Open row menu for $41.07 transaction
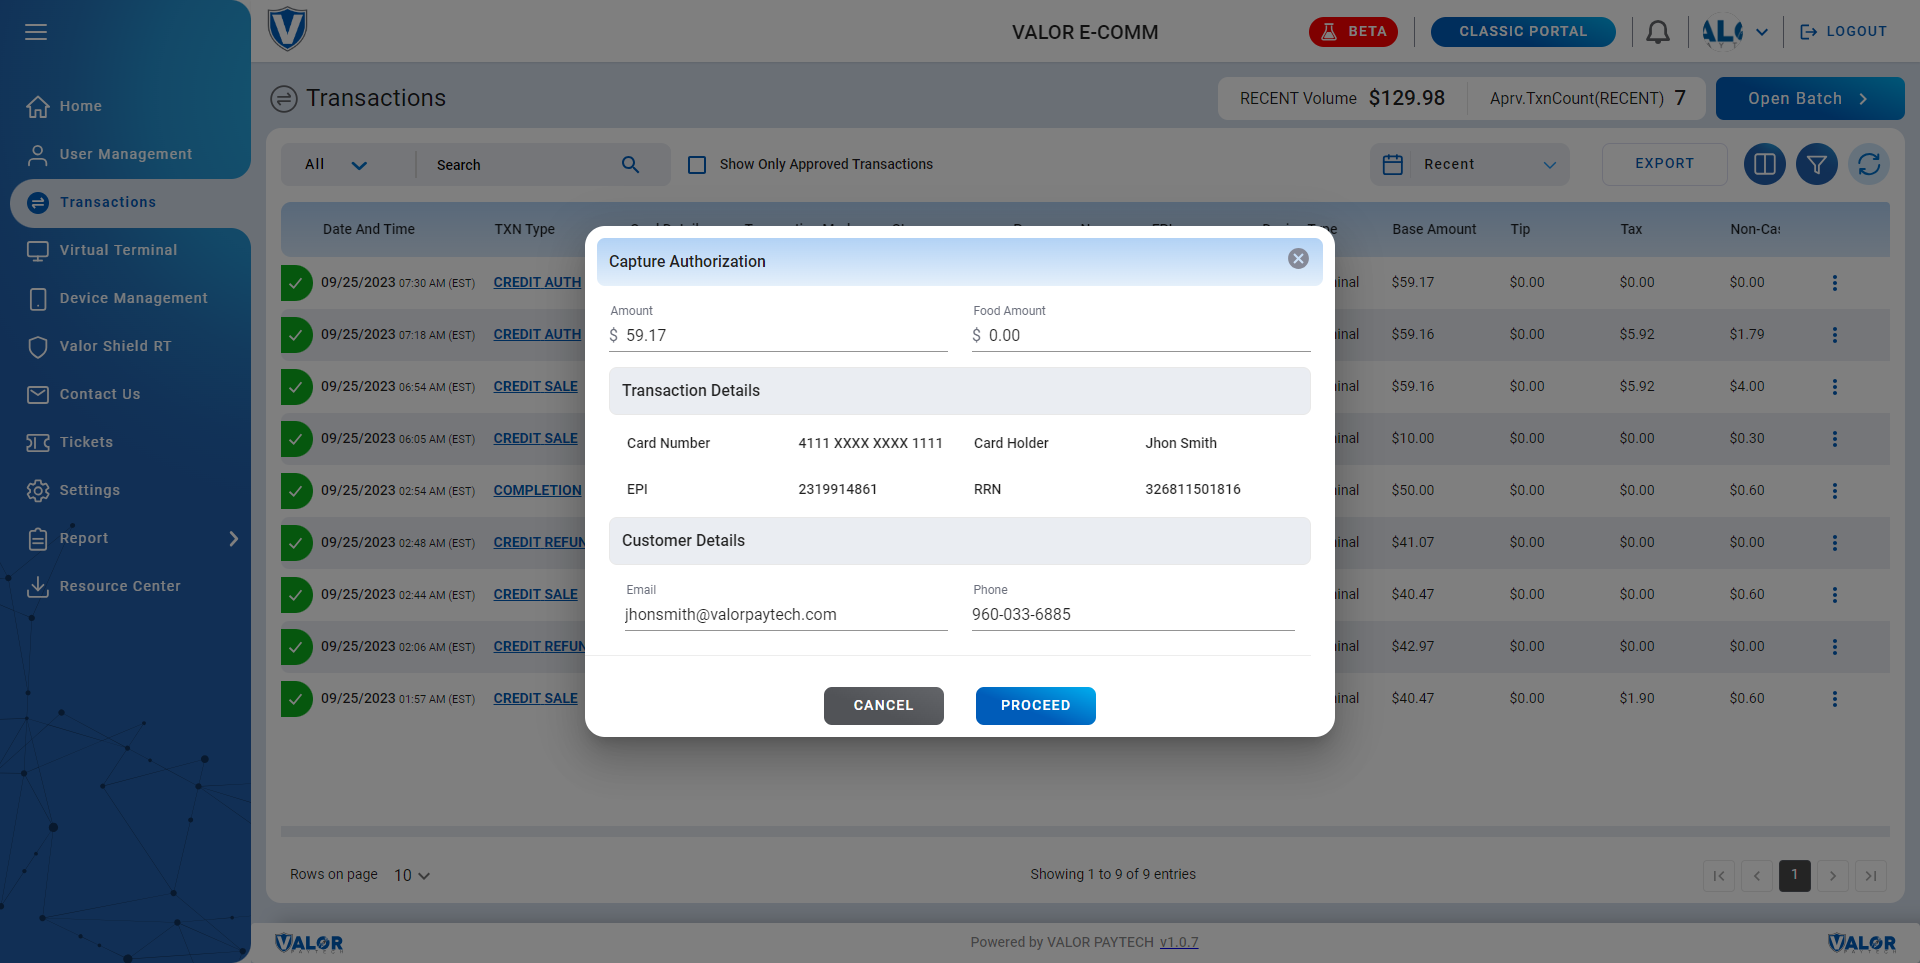The image size is (1920, 963). click(x=1835, y=543)
